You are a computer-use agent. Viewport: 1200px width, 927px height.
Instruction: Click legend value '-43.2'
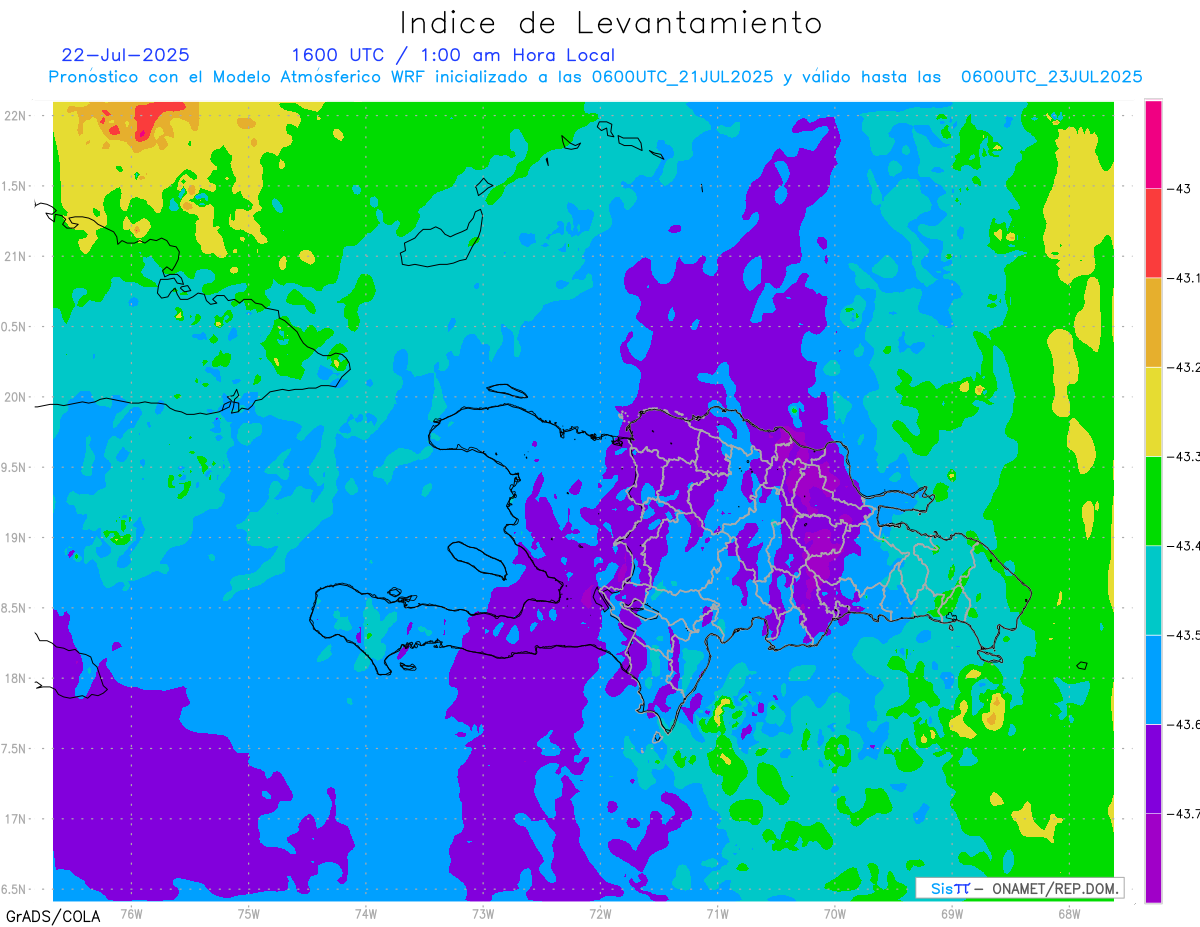tap(1183, 367)
